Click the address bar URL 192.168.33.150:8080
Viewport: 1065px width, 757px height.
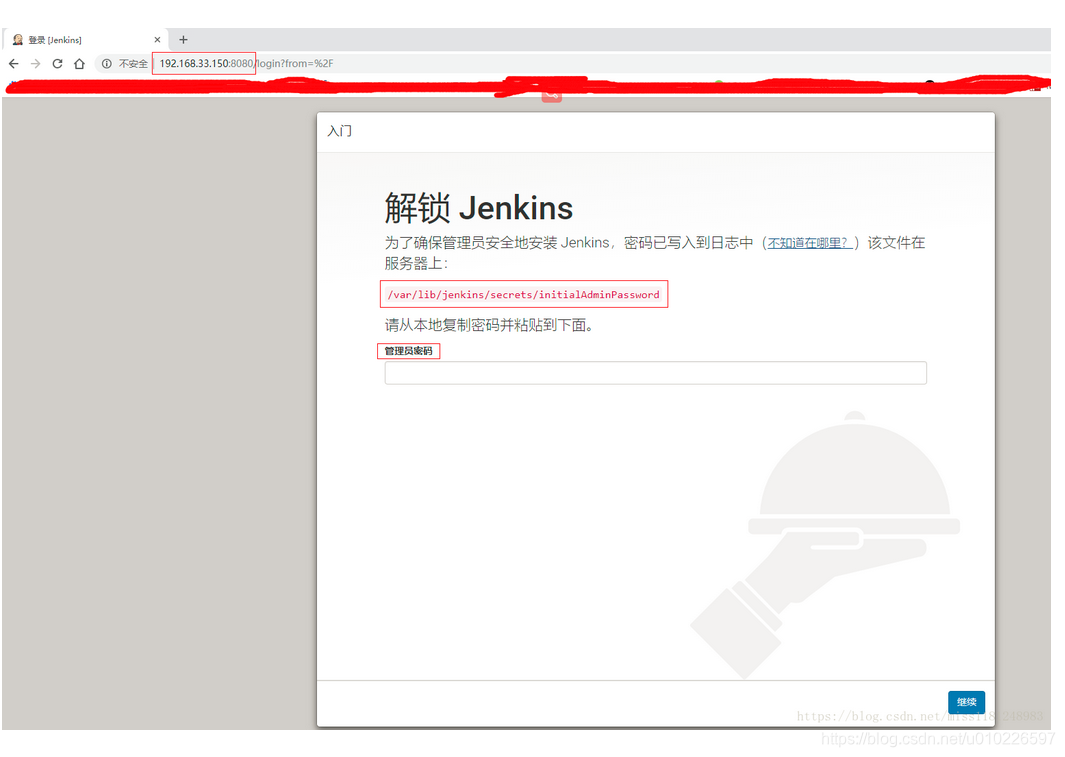coord(206,64)
